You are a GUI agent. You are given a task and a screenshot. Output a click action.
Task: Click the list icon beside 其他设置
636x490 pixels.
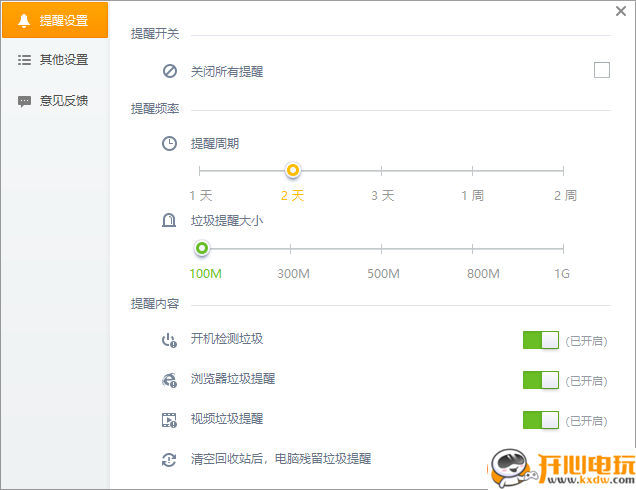[24, 60]
